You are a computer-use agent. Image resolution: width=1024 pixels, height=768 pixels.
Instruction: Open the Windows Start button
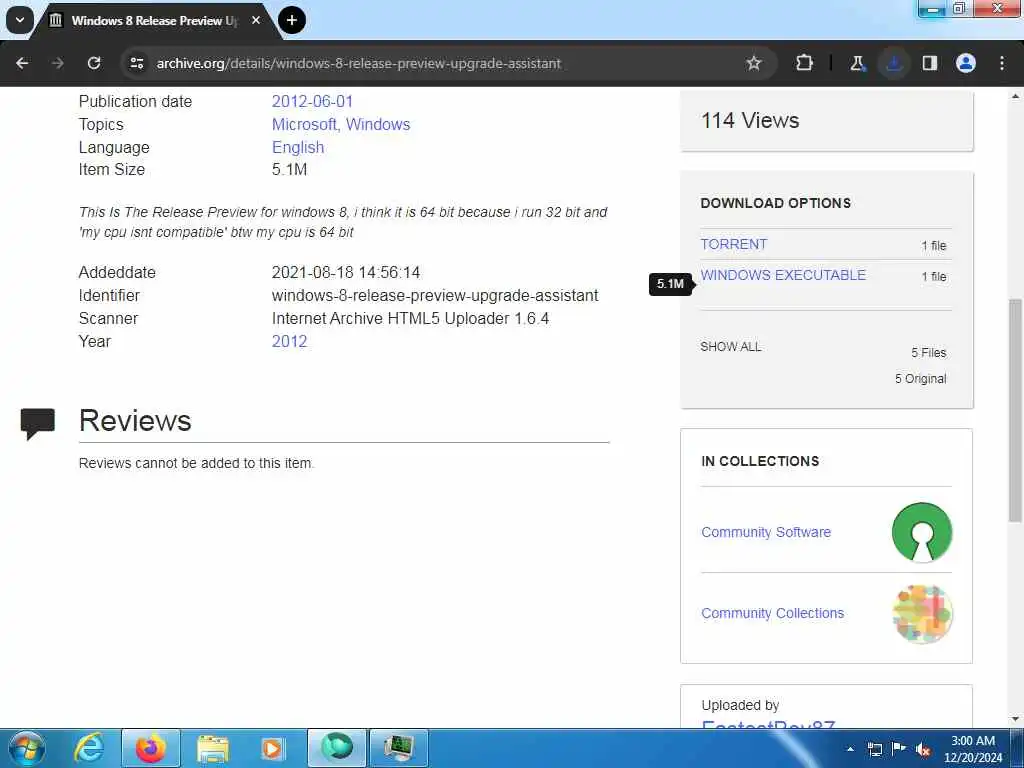pyautogui.click(x=27, y=748)
